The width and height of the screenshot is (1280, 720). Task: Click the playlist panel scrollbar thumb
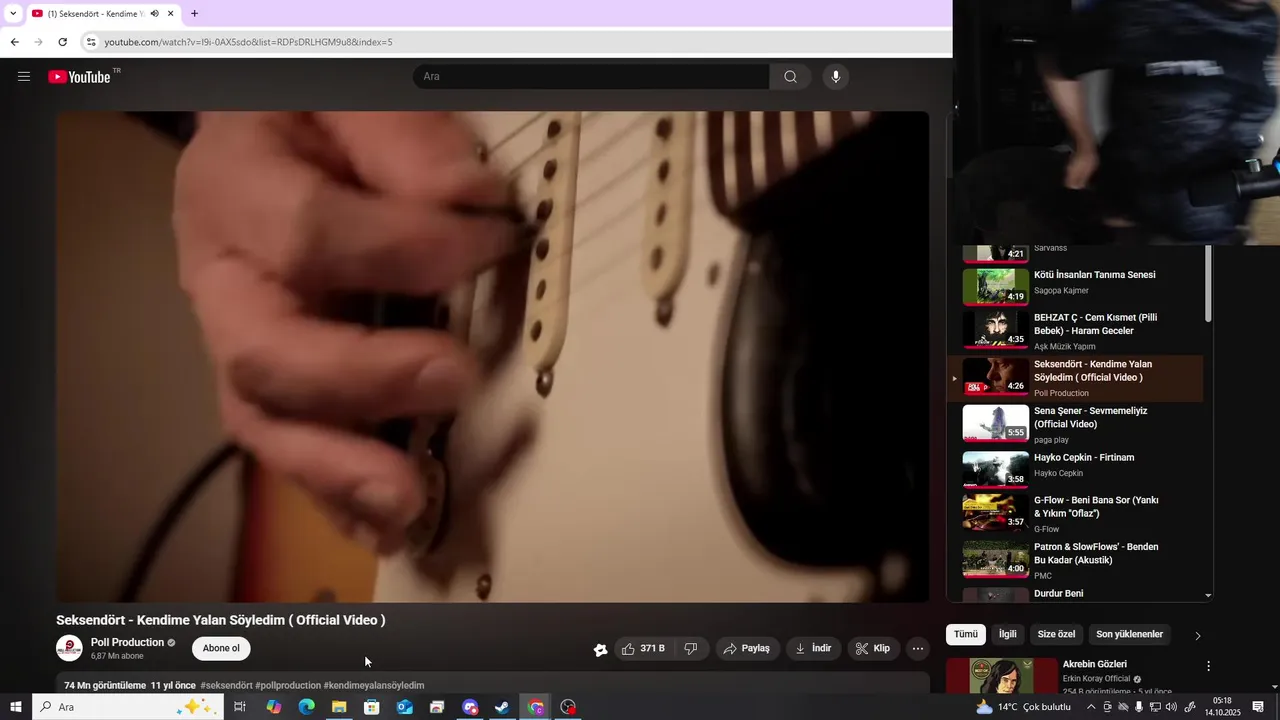1208,284
